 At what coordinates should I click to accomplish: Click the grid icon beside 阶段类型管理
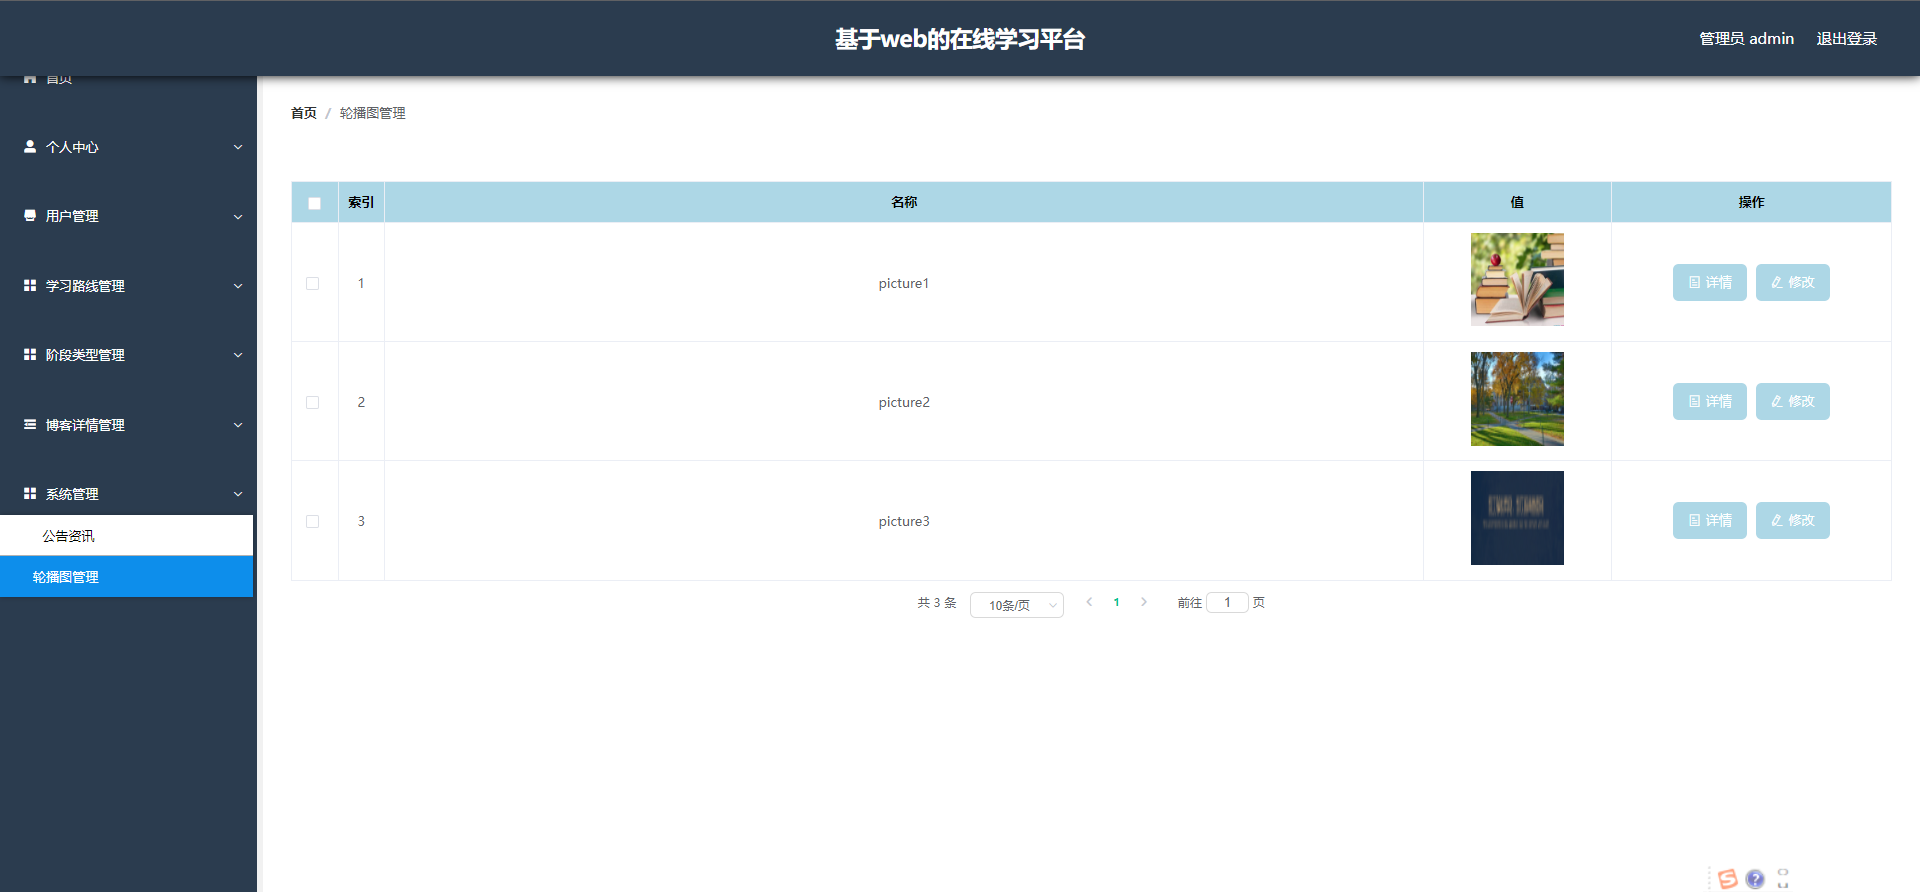(x=30, y=354)
